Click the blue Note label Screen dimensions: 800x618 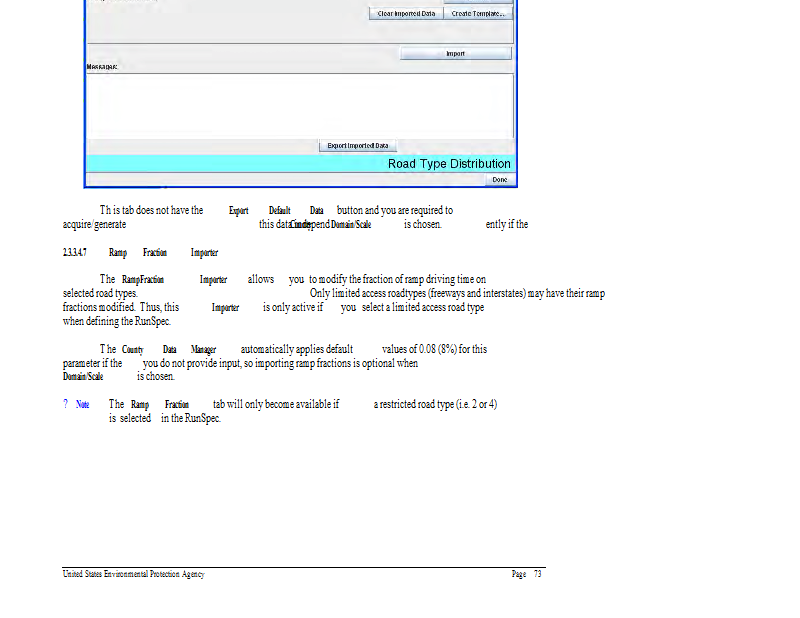point(82,404)
